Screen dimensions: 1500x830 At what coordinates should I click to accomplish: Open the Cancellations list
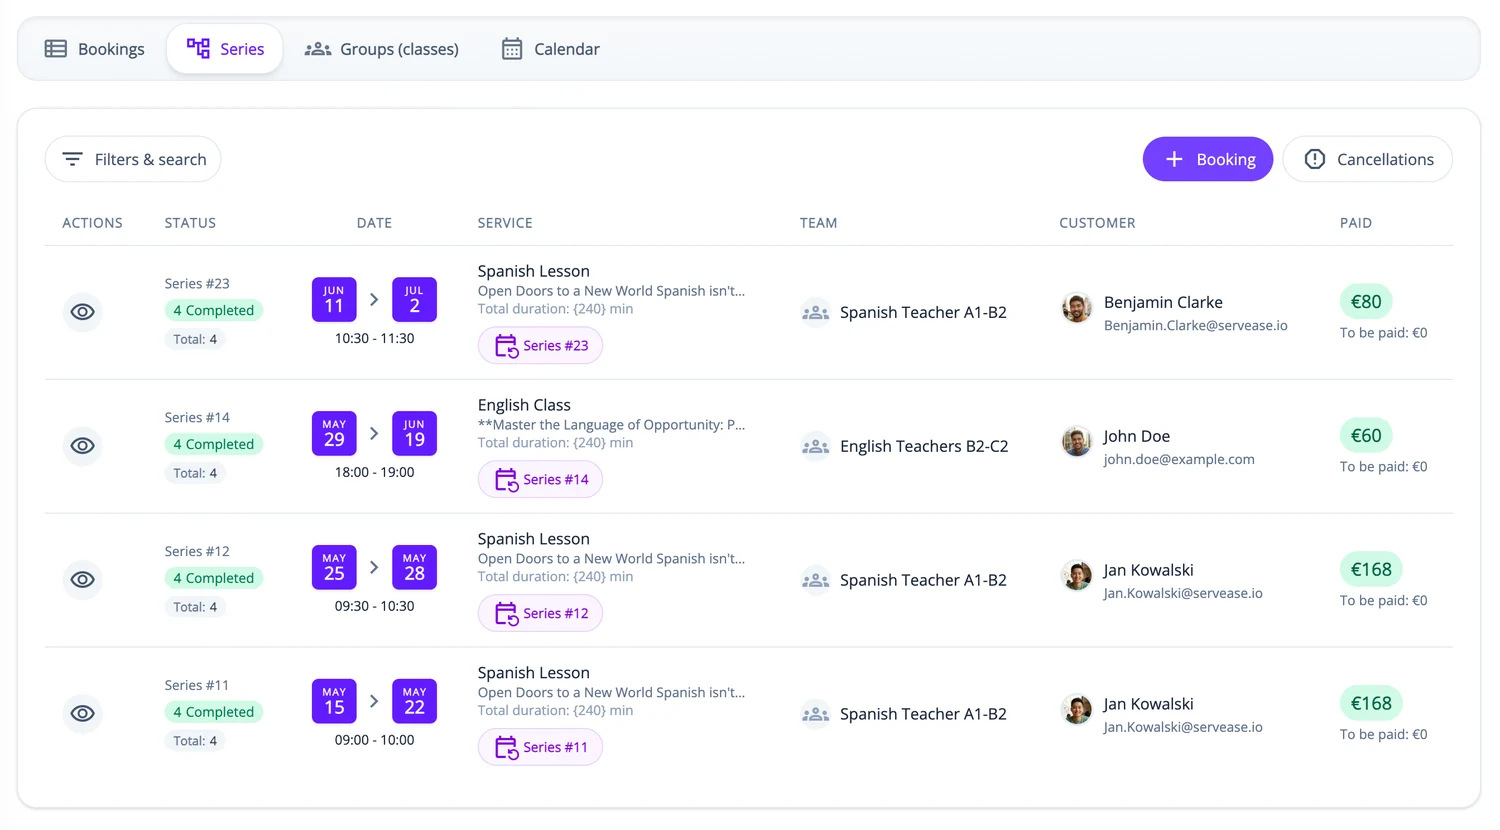coord(1368,159)
